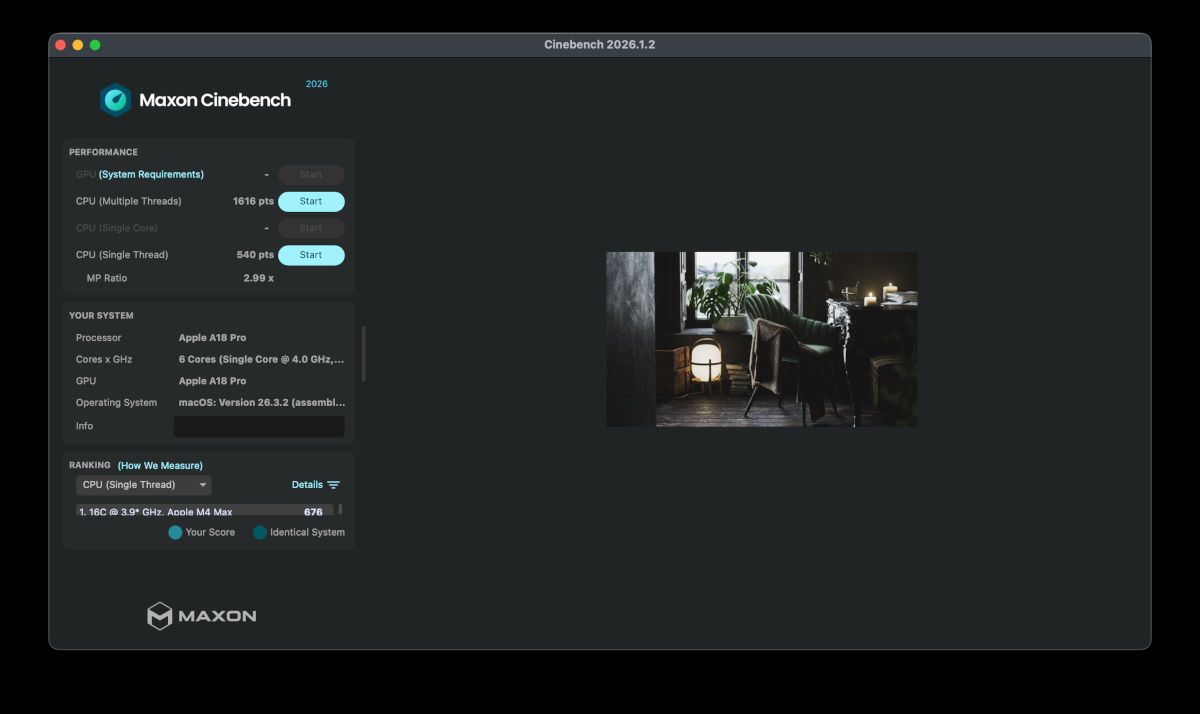Click the disabled CPU Single Core Start button

tap(311, 228)
